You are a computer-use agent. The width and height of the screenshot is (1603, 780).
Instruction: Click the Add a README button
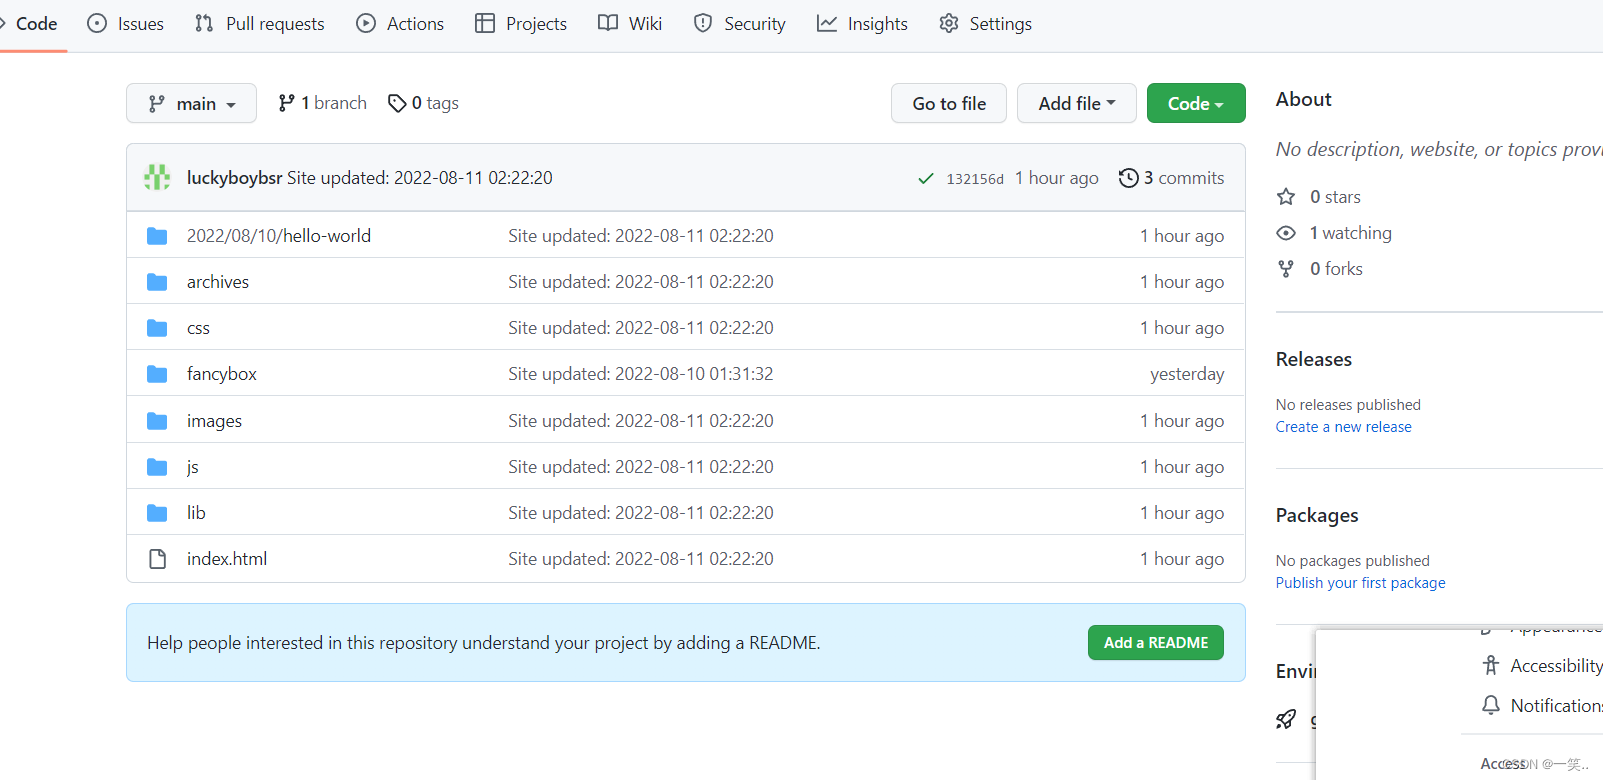pos(1156,643)
